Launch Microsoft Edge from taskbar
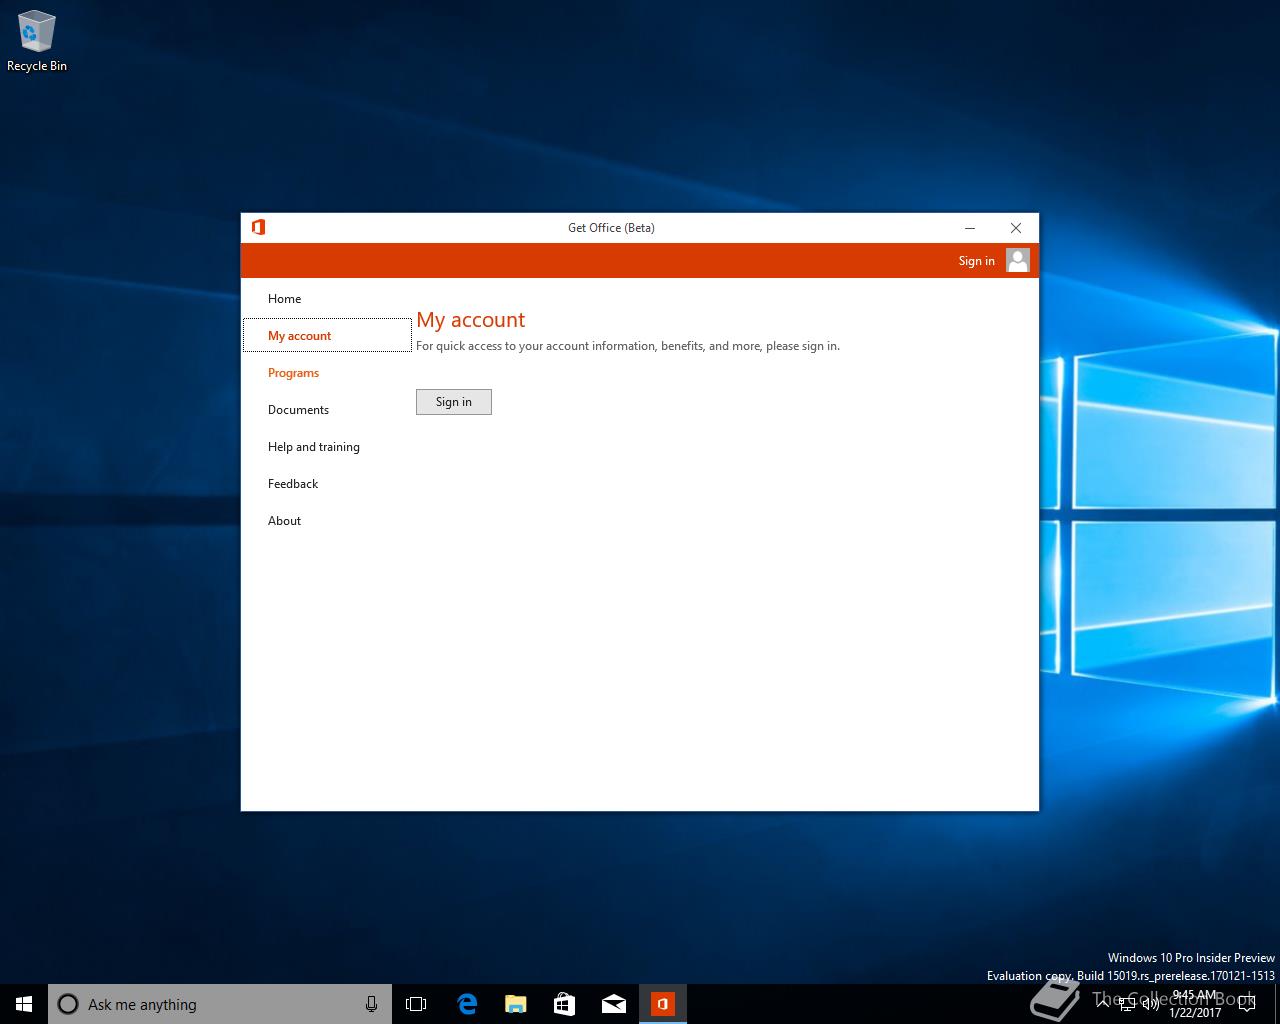The image size is (1280, 1024). 466,1004
